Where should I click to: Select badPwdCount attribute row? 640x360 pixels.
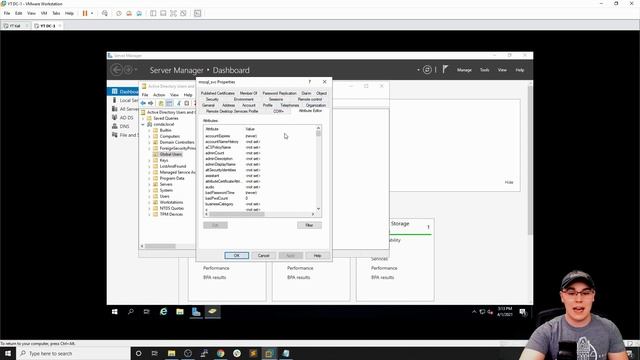tap(260, 198)
